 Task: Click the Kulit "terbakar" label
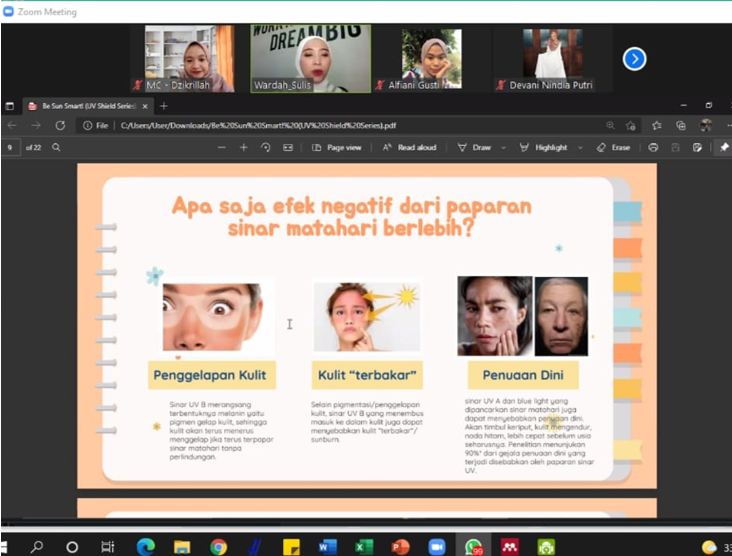click(x=367, y=375)
